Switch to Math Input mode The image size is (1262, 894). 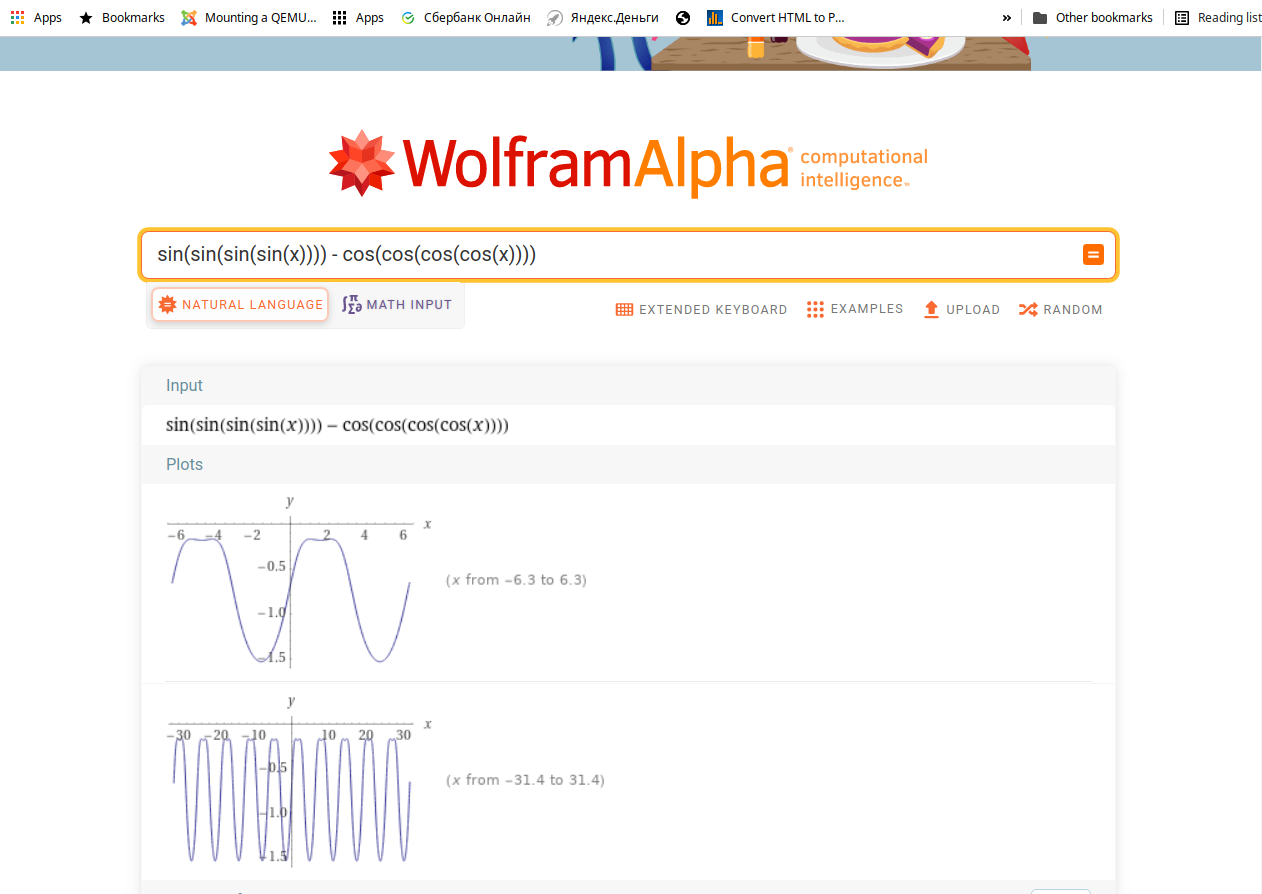[x=397, y=304]
